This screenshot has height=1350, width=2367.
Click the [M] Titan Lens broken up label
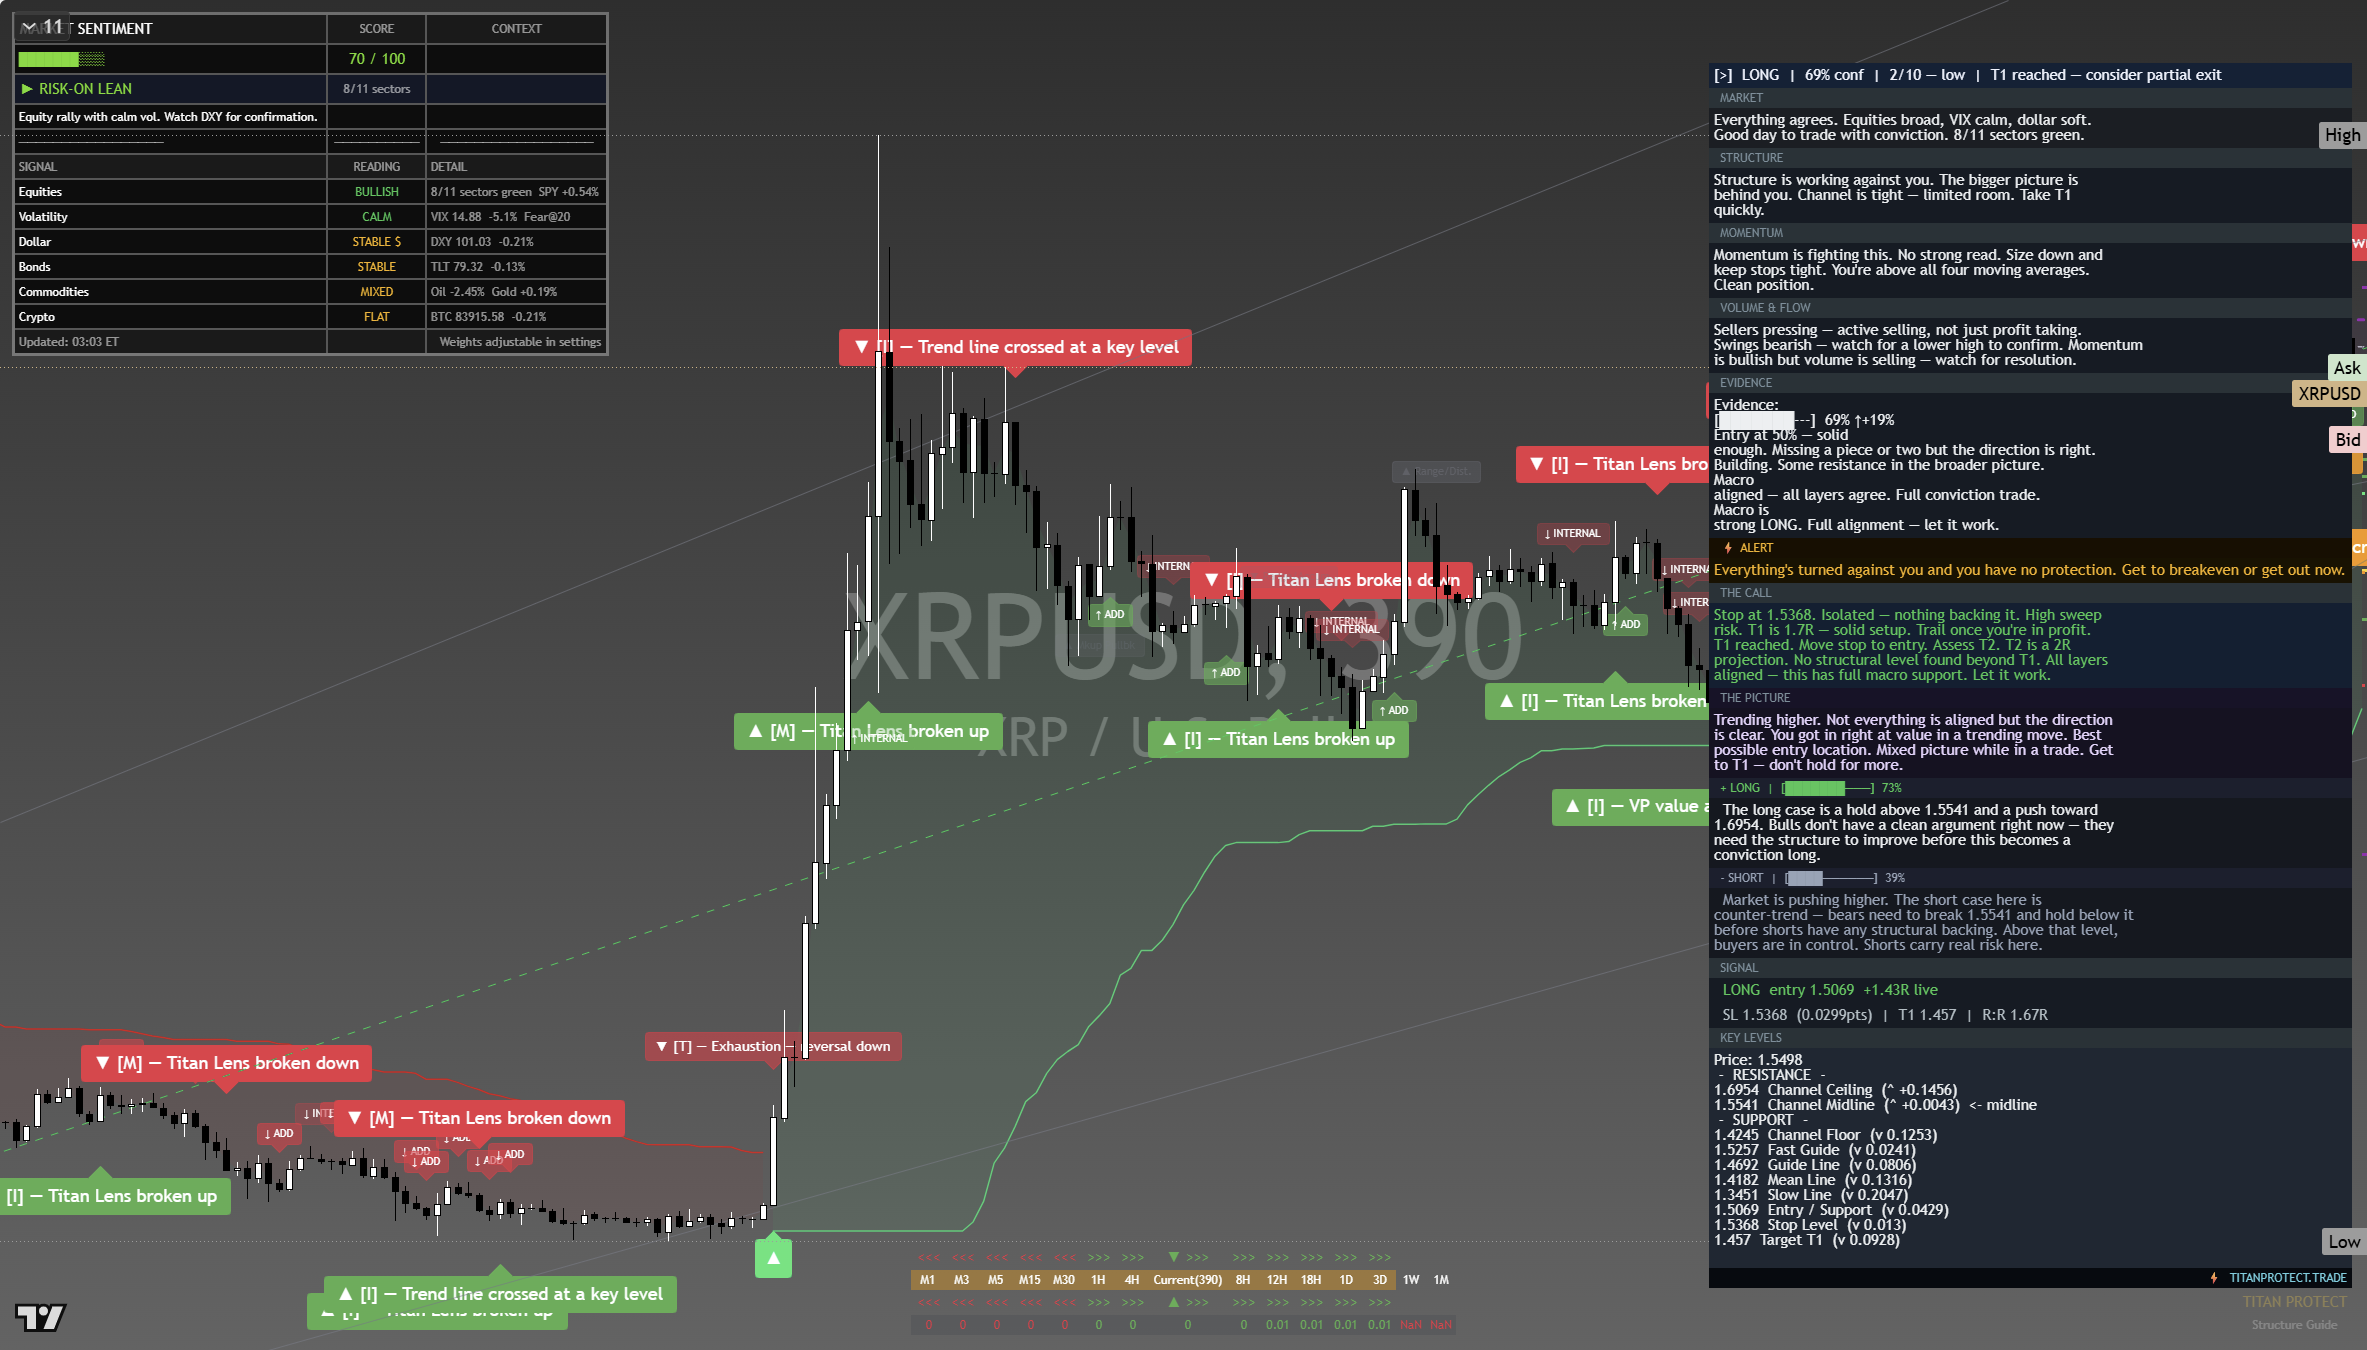tap(868, 731)
